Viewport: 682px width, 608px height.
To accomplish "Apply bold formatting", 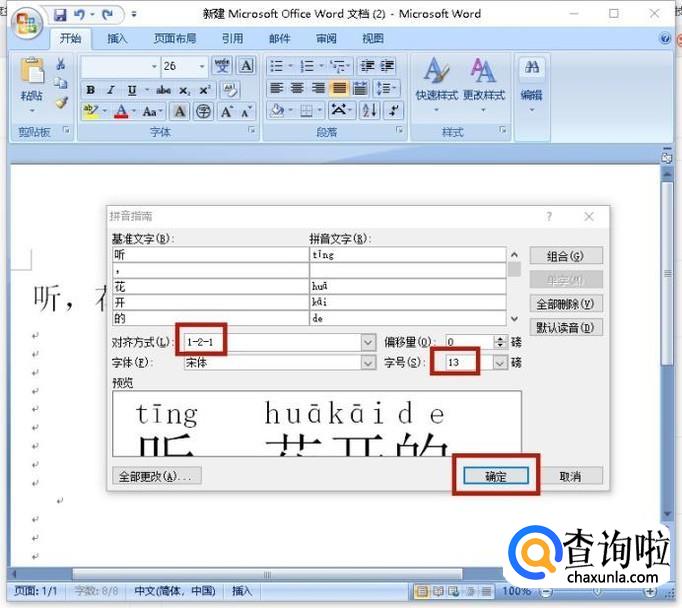I will [90, 90].
